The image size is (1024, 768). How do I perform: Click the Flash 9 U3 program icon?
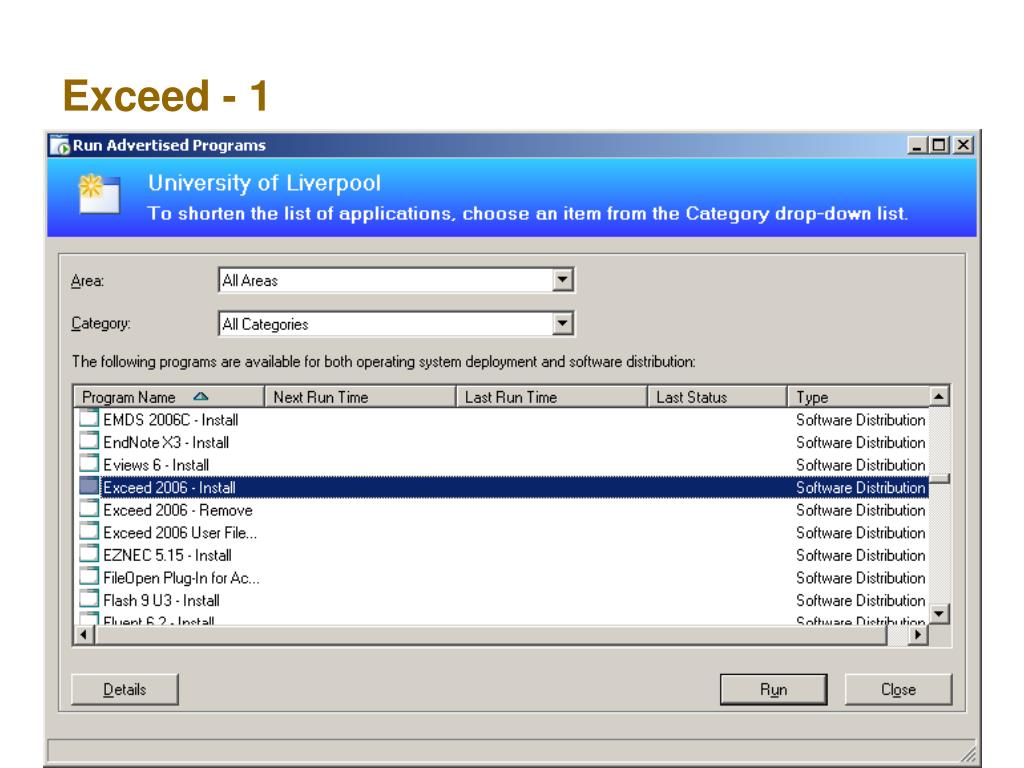pyautogui.click(x=89, y=599)
